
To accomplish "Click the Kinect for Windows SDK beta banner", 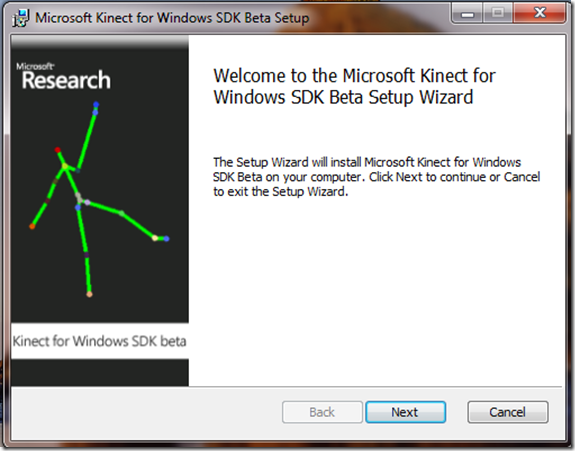I will click(x=100, y=341).
